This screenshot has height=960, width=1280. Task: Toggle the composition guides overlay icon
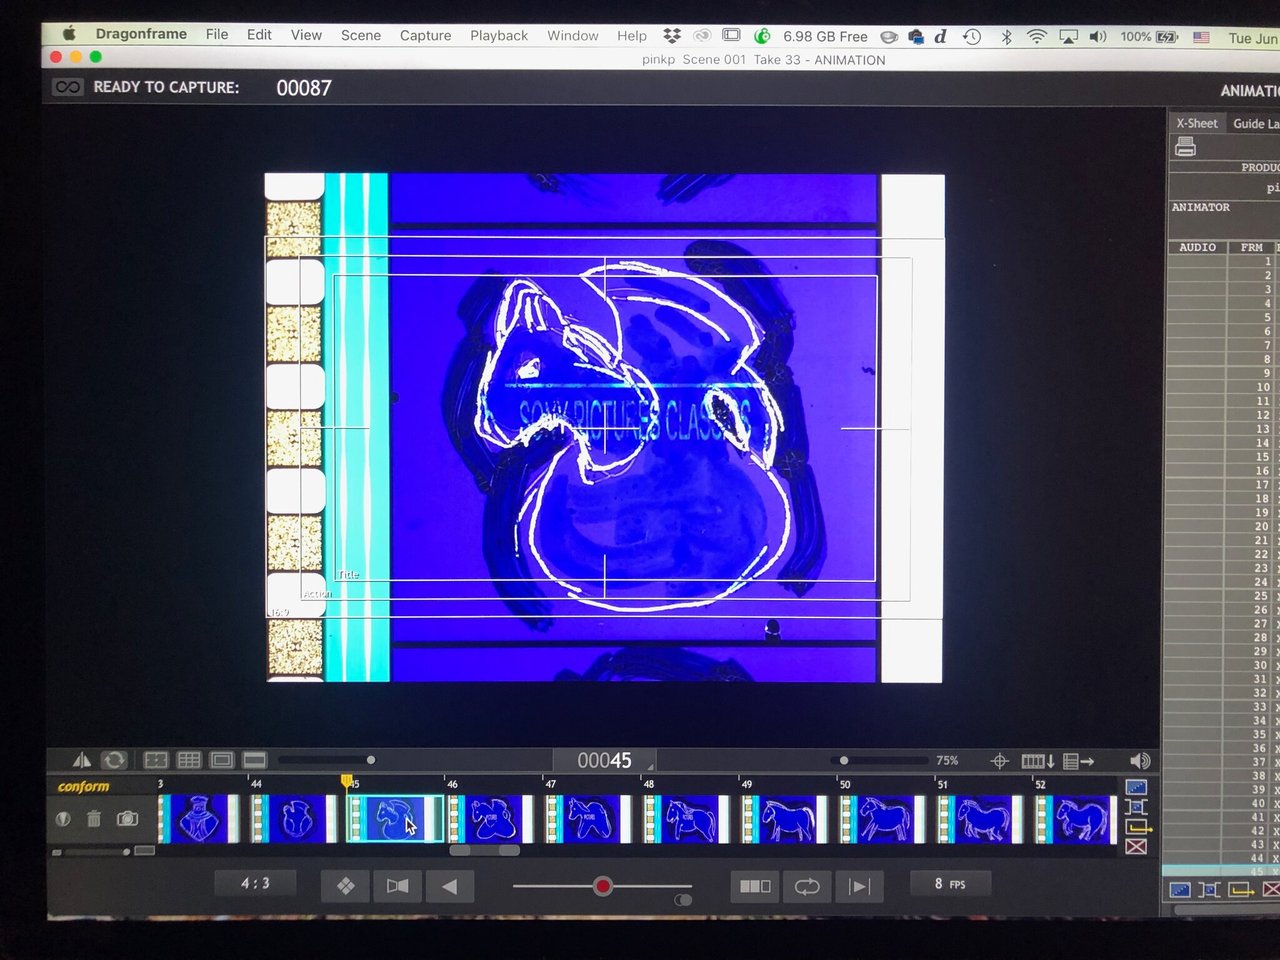(156, 761)
